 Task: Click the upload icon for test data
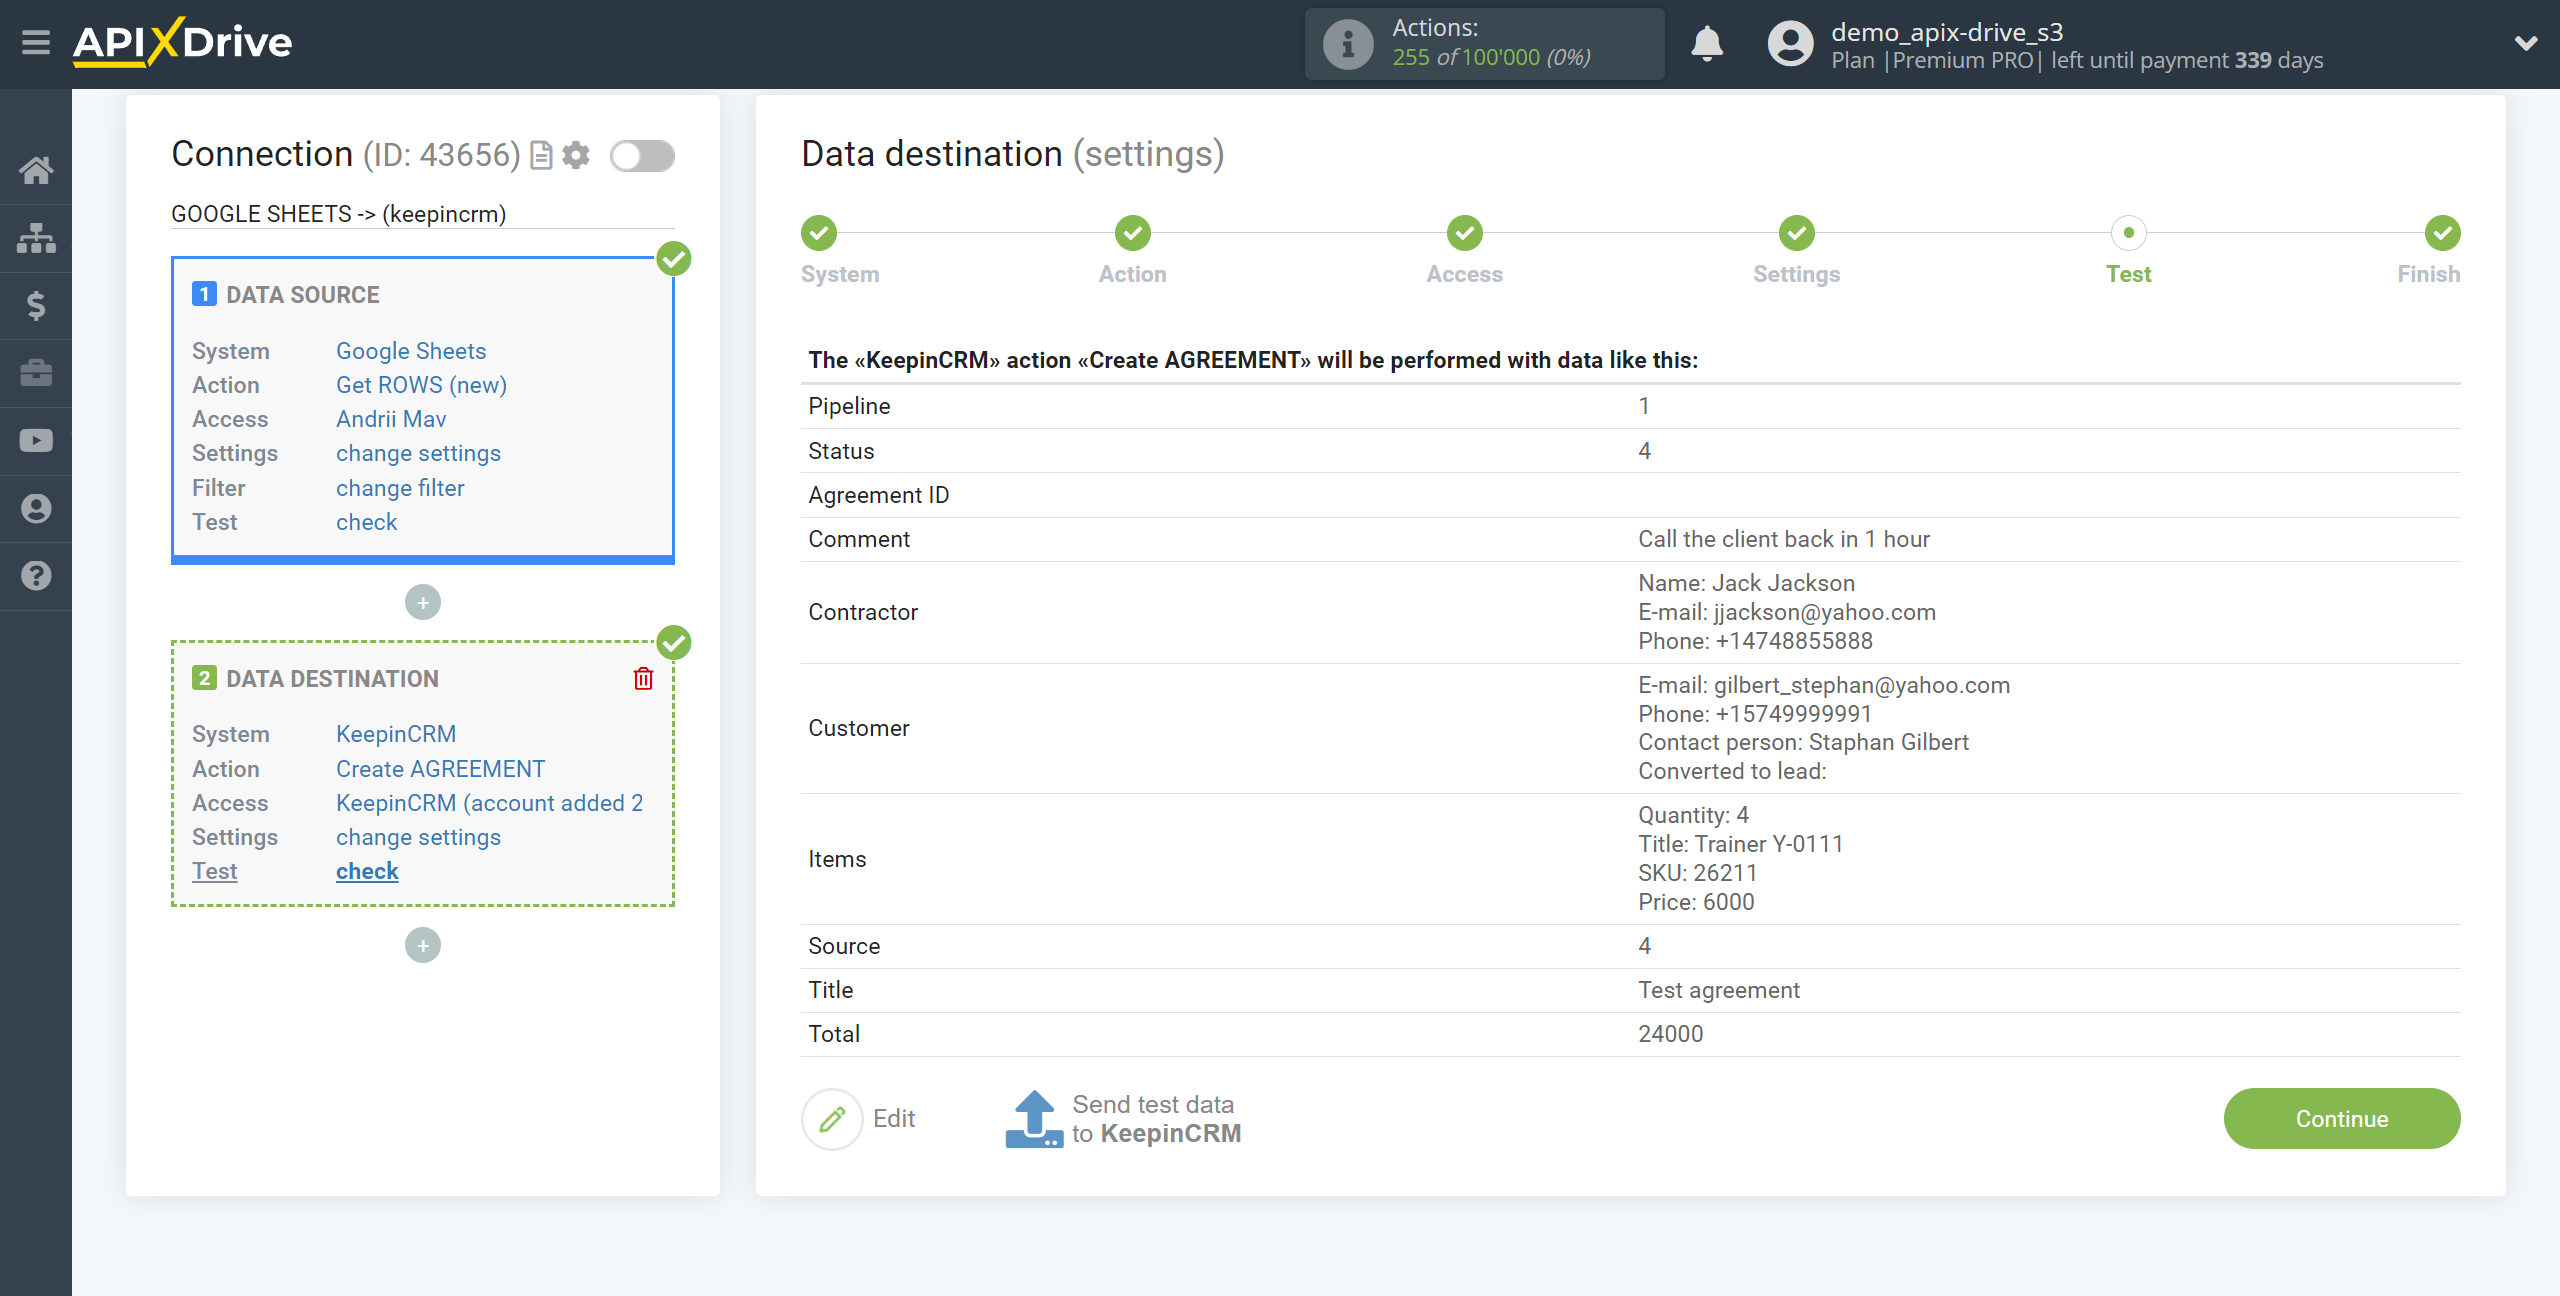tap(1034, 1119)
